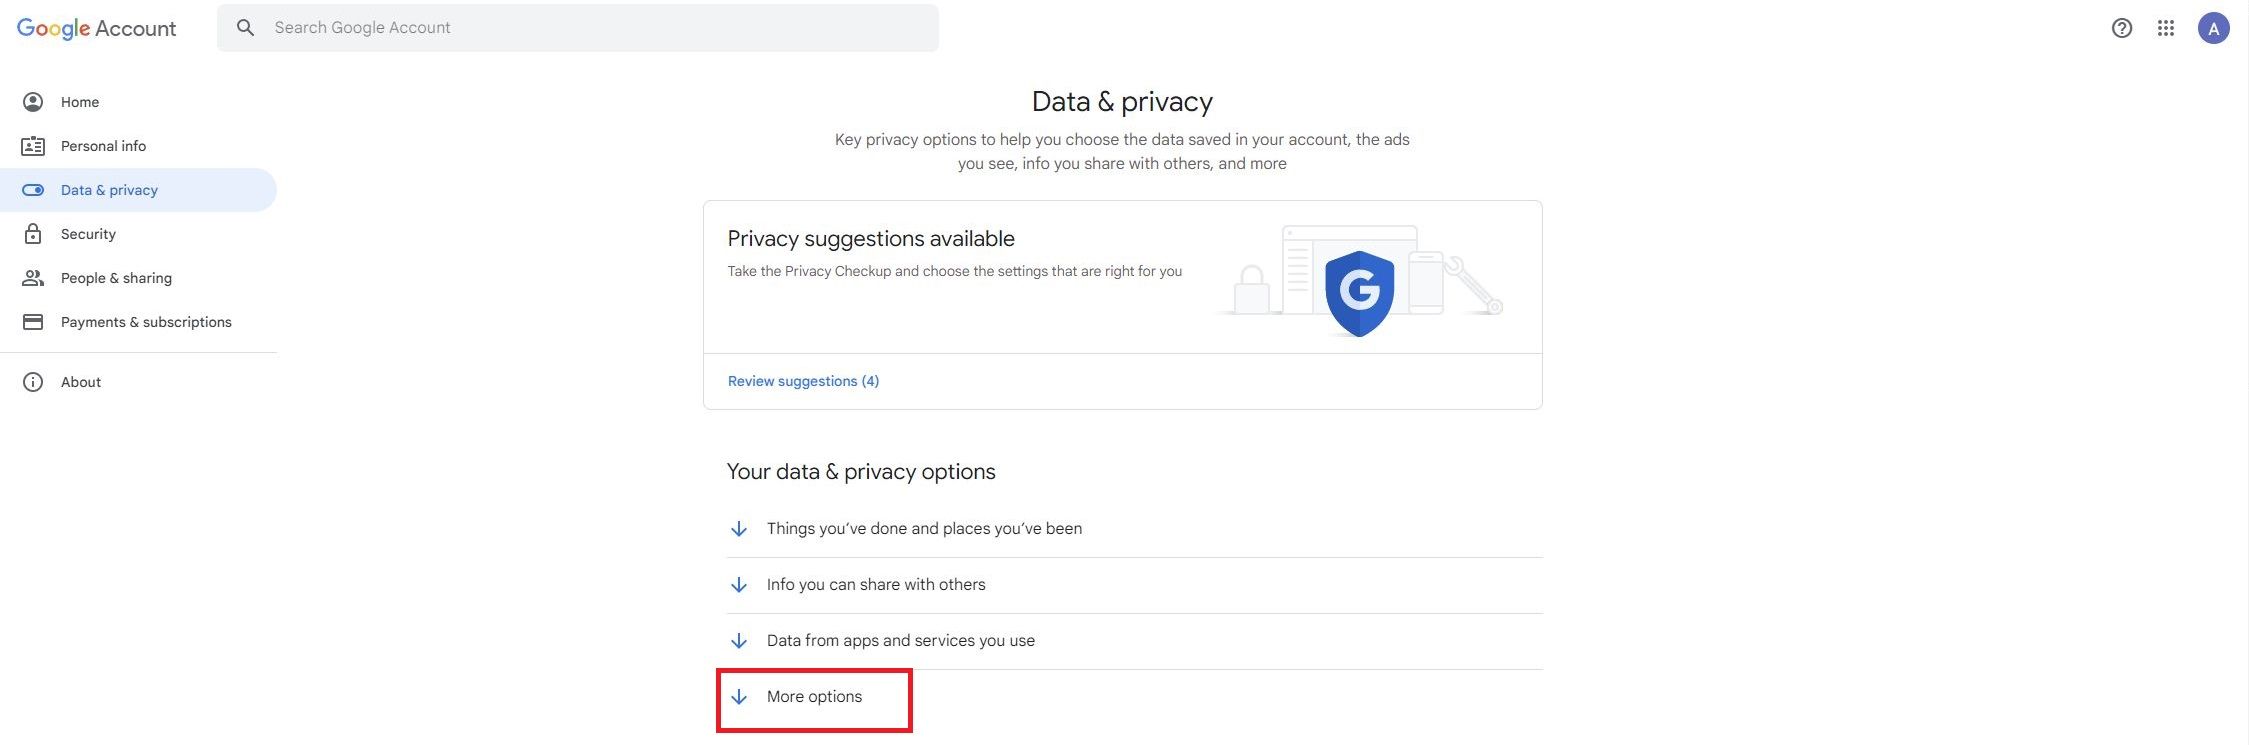
Task: Click the About info icon
Action: (33, 381)
